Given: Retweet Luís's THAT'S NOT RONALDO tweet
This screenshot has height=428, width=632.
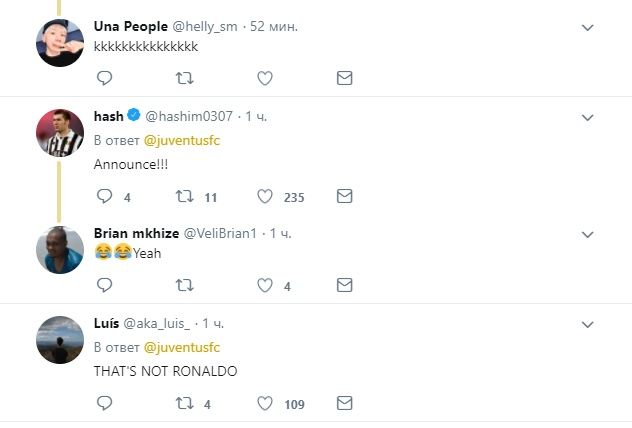Looking at the screenshot, I should click(185, 404).
